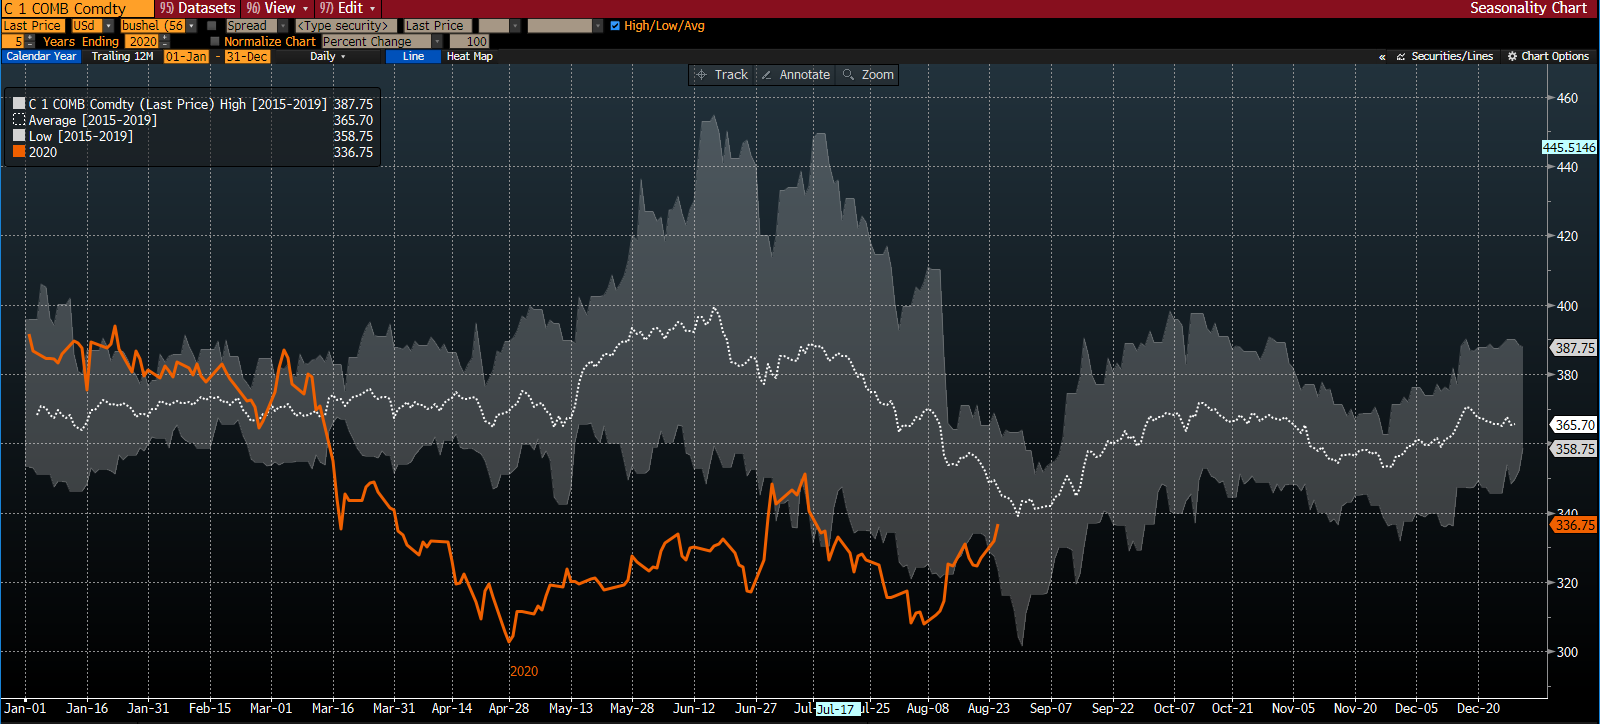The height and width of the screenshot is (724, 1600).
Task: Click the Years count stepper arrows
Action: [30, 42]
